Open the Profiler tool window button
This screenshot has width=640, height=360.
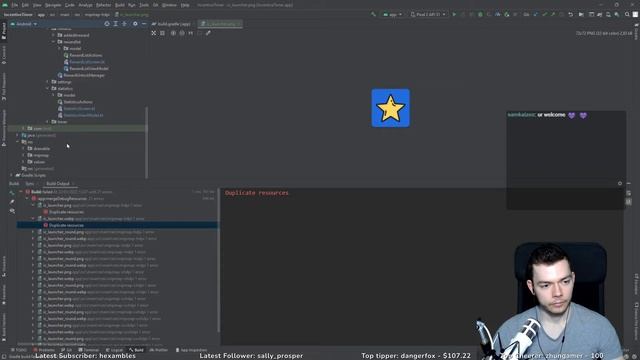(159, 350)
